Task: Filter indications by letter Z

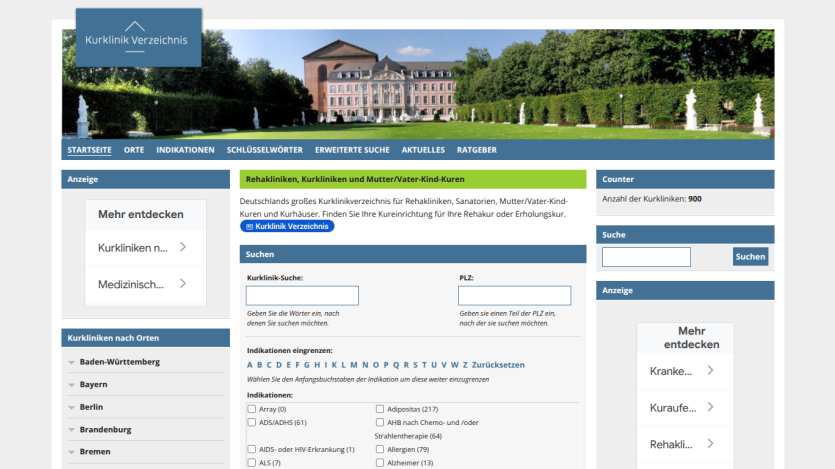Action: pyautogui.click(x=465, y=365)
